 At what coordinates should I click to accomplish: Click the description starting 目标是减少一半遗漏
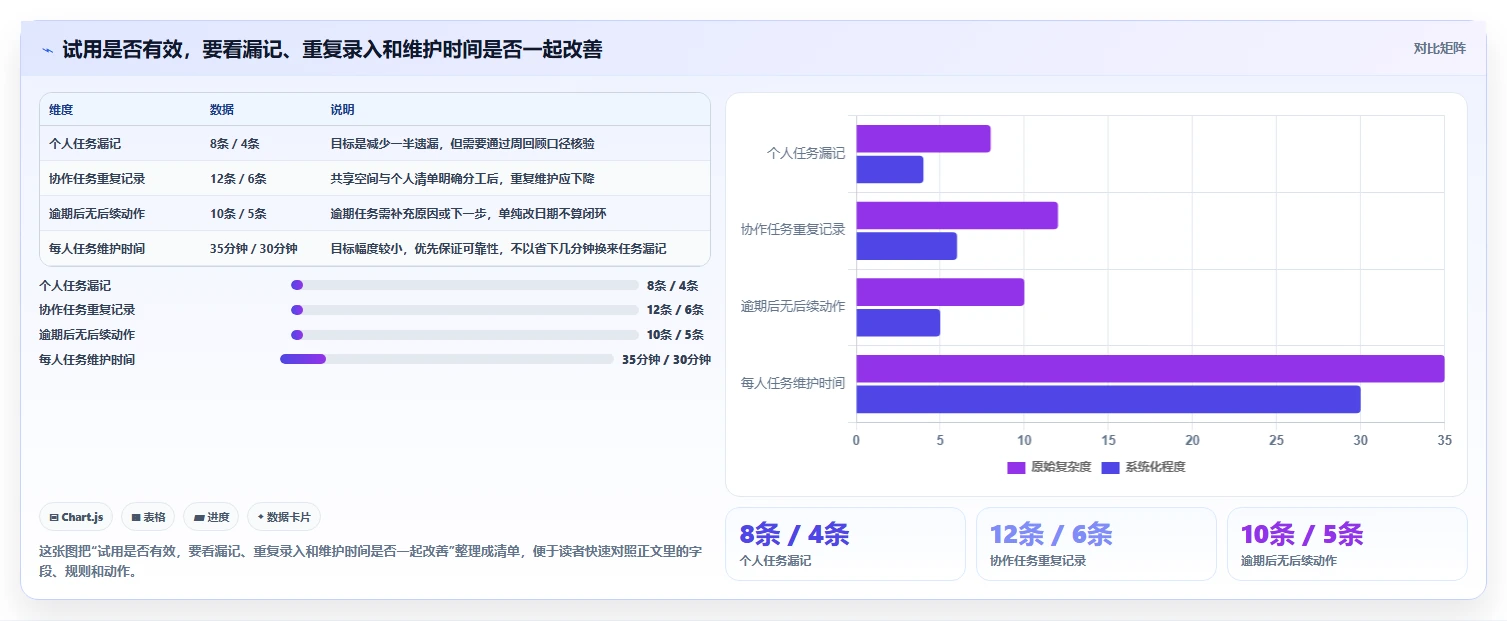pos(463,144)
